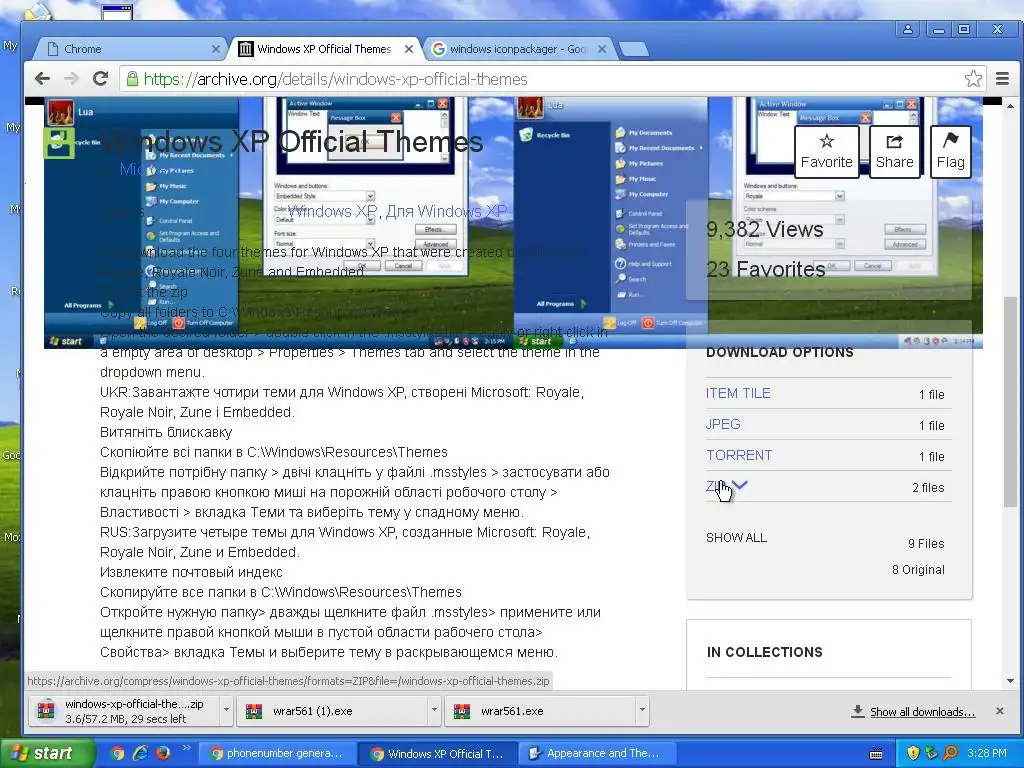Open dropdown arrow for the zip download
The image size is (1024, 768).
point(226,711)
